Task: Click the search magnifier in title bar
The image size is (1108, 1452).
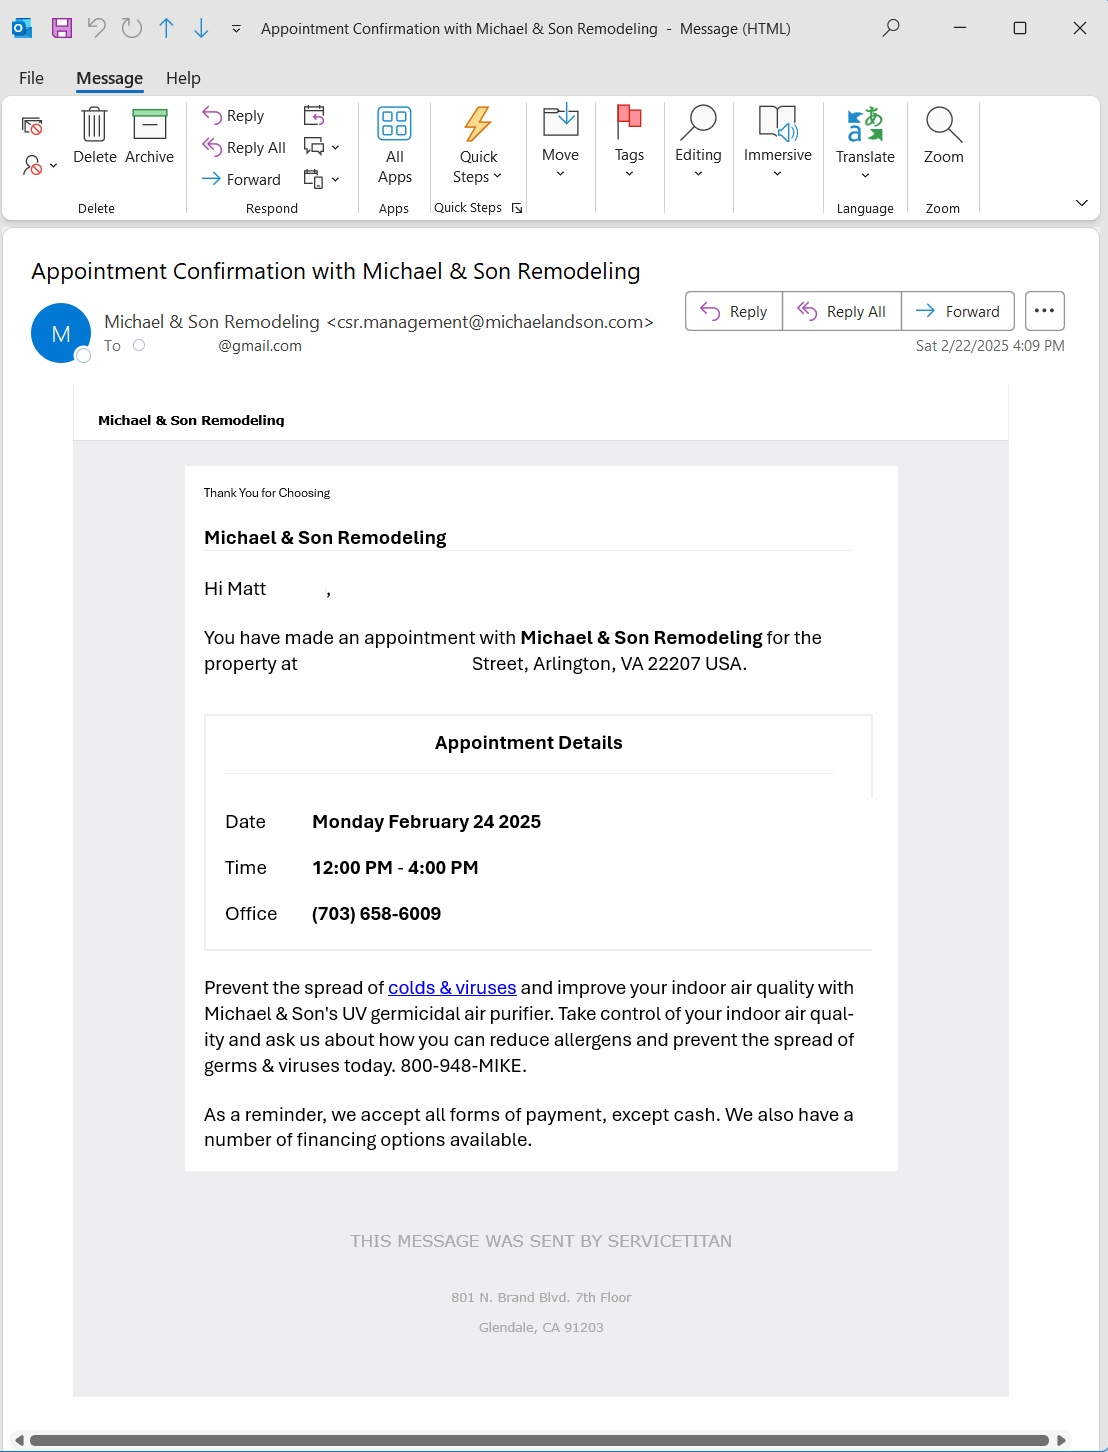Action: coord(891,28)
